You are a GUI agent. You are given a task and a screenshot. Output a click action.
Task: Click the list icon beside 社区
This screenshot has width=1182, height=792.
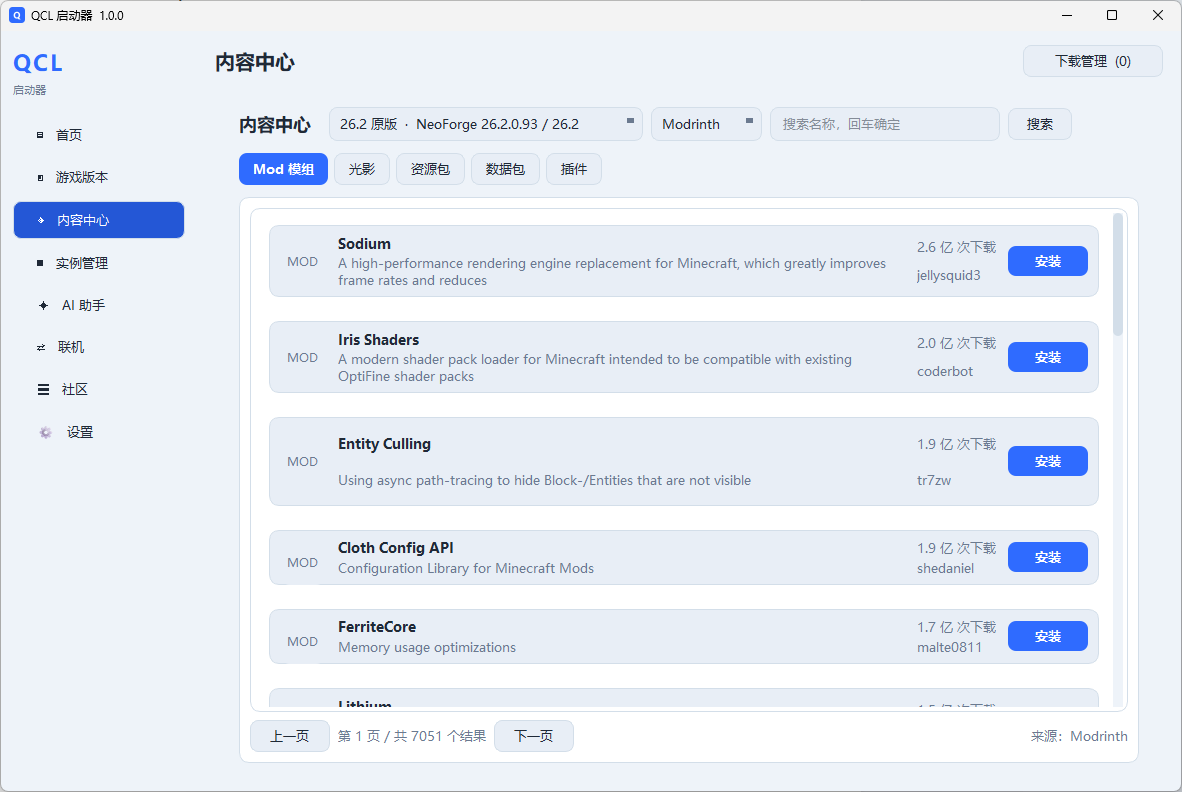[43, 390]
